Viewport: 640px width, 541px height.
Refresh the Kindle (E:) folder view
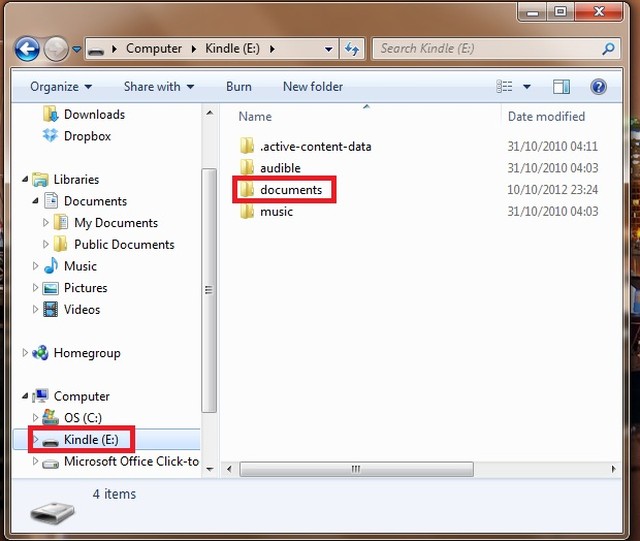352,49
